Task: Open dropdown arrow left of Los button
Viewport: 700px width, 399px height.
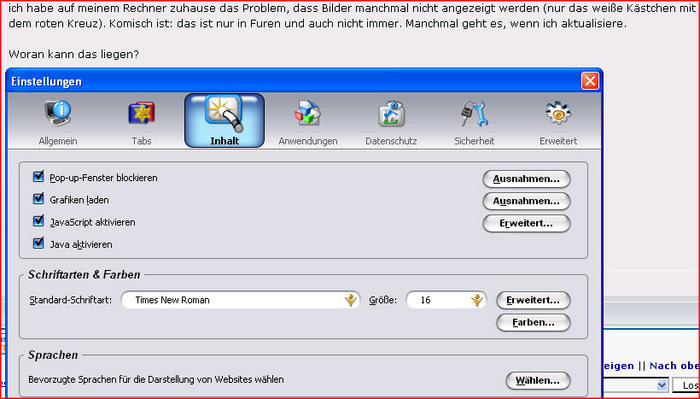Action: pyautogui.click(x=662, y=385)
